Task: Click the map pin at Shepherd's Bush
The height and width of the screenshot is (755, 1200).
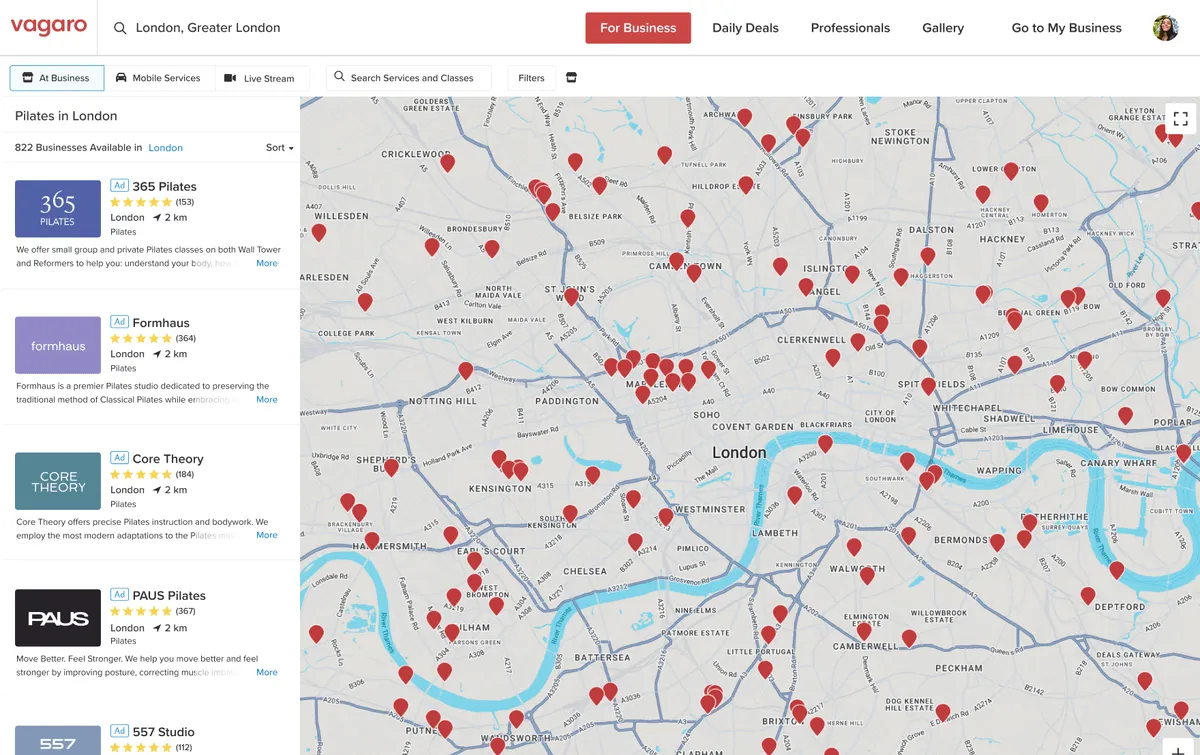Action: pyautogui.click(x=391, y=467)
